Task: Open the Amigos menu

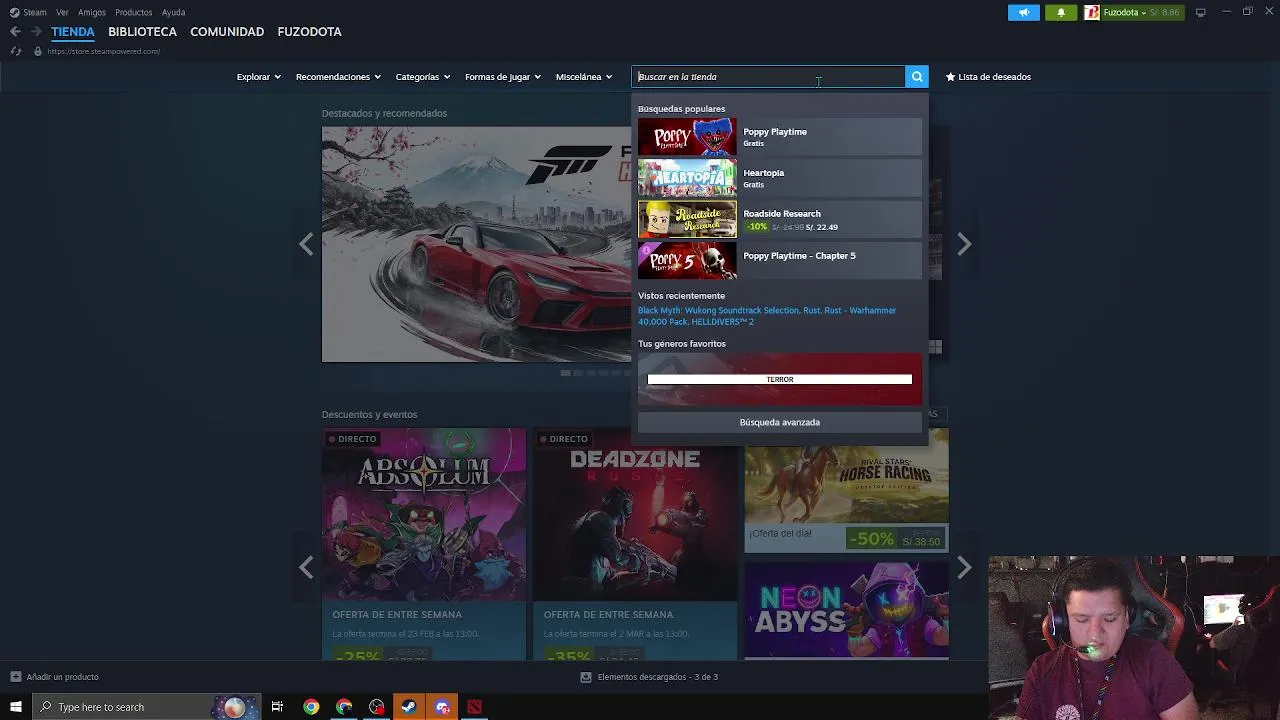Action: pyautogui.click(x=92, y=12)
